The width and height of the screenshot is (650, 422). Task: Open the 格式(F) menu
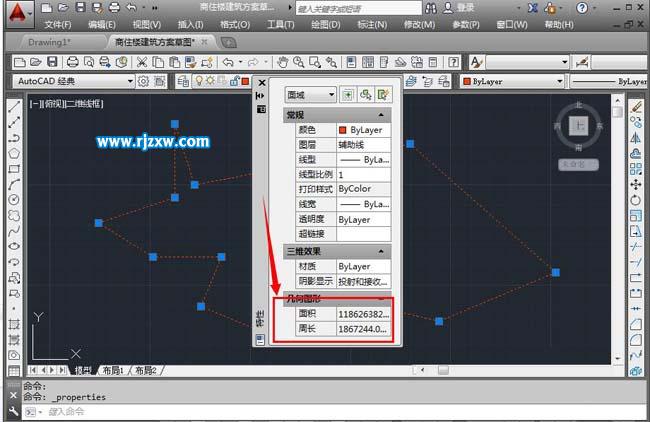point(235,24)
